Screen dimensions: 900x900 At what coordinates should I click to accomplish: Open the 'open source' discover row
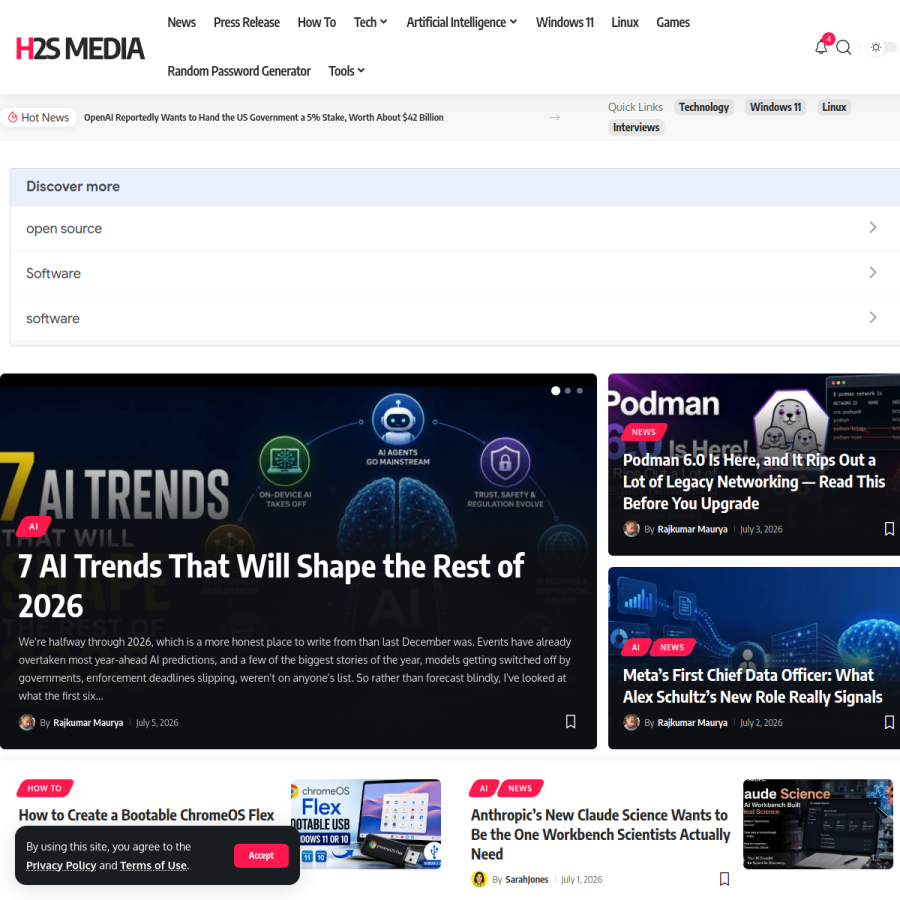[x=455, y=228]
